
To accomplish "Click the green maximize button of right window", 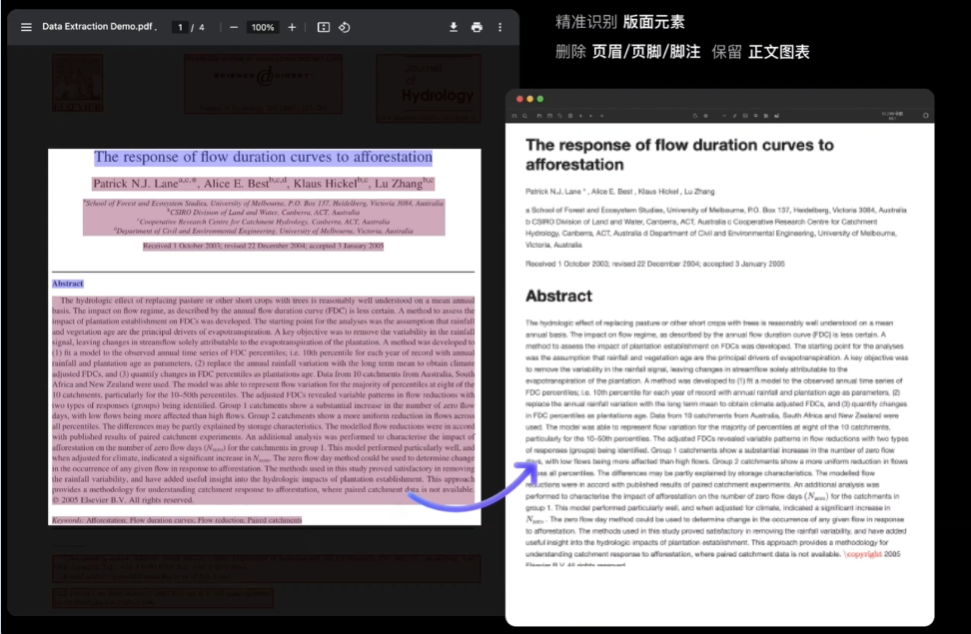I will point(540,99).
